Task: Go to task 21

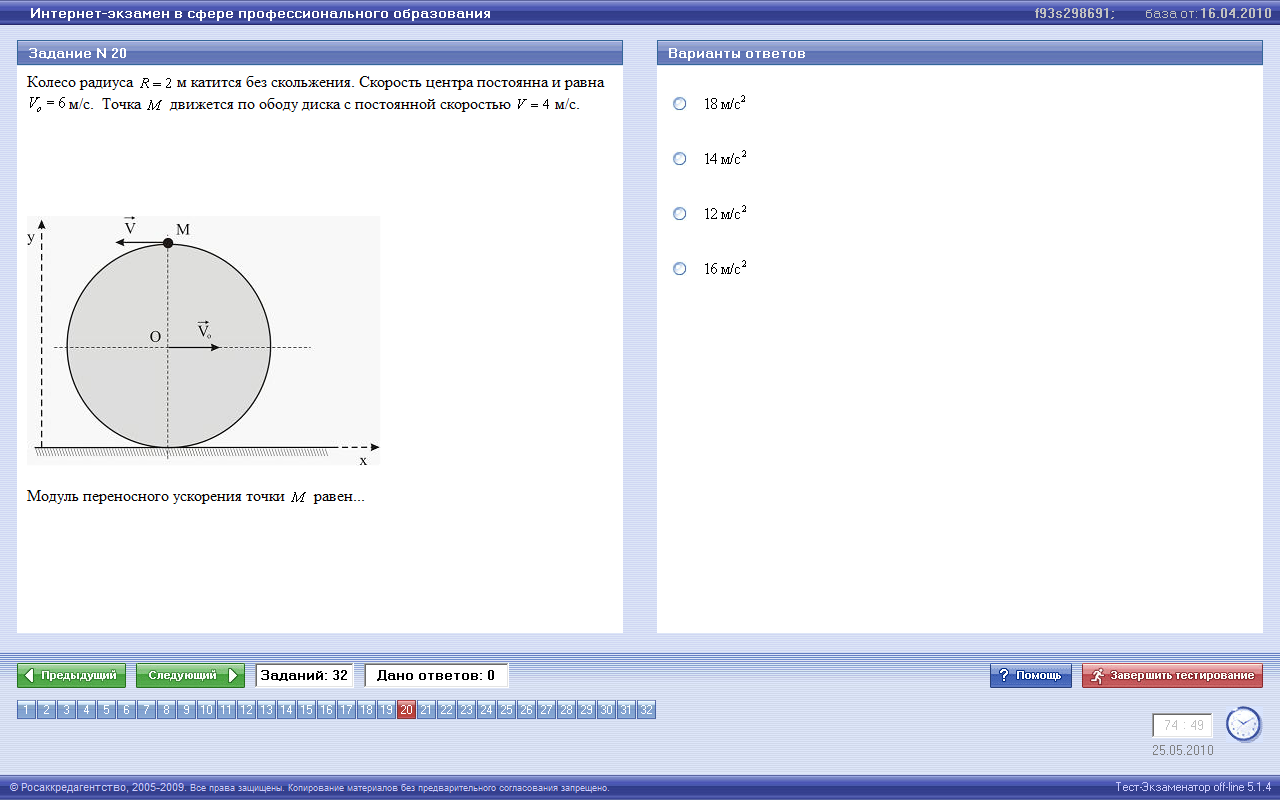Action: pyautogui.click(x=427, y=710)
